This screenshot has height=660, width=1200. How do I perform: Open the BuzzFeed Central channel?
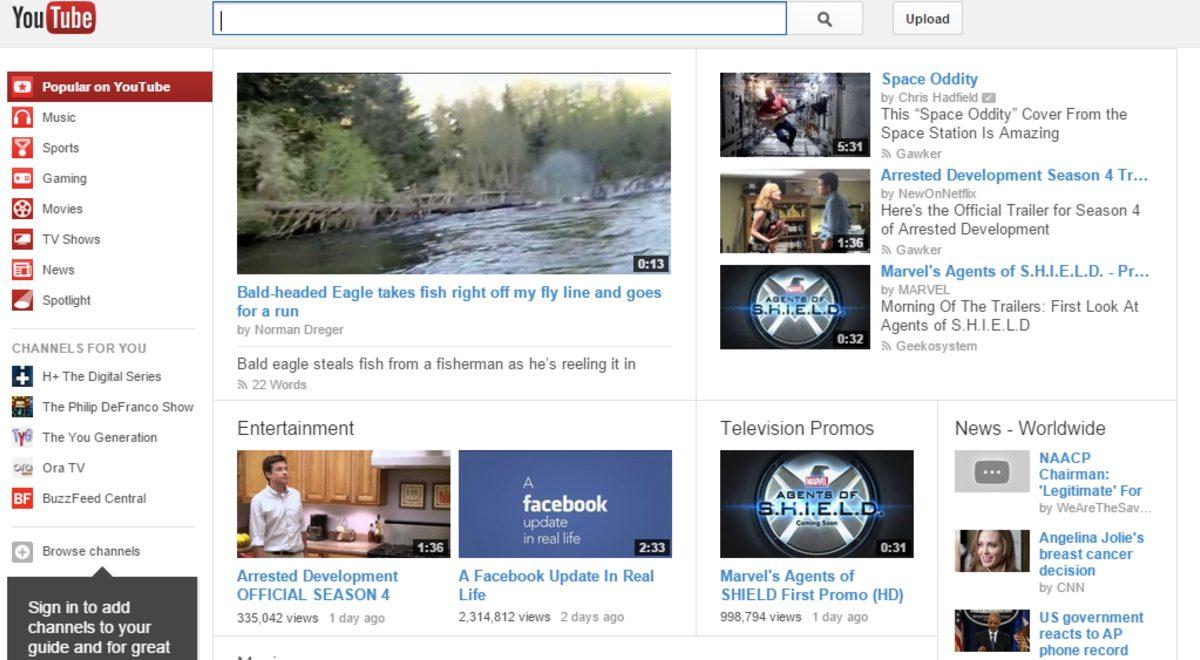click(94, 498)
